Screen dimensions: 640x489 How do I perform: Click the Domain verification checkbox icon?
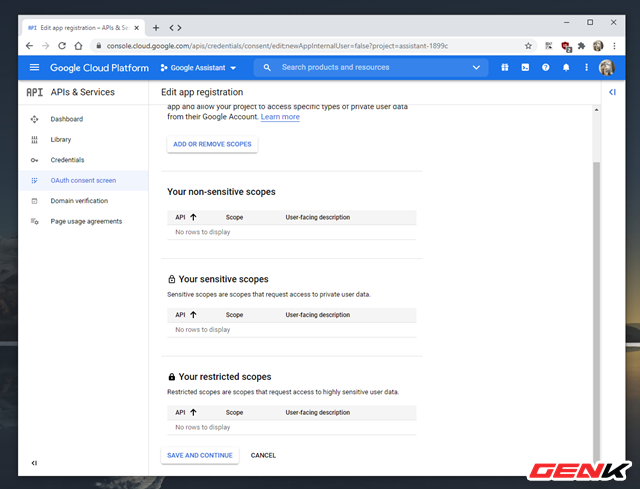click(x=34, y=201)
